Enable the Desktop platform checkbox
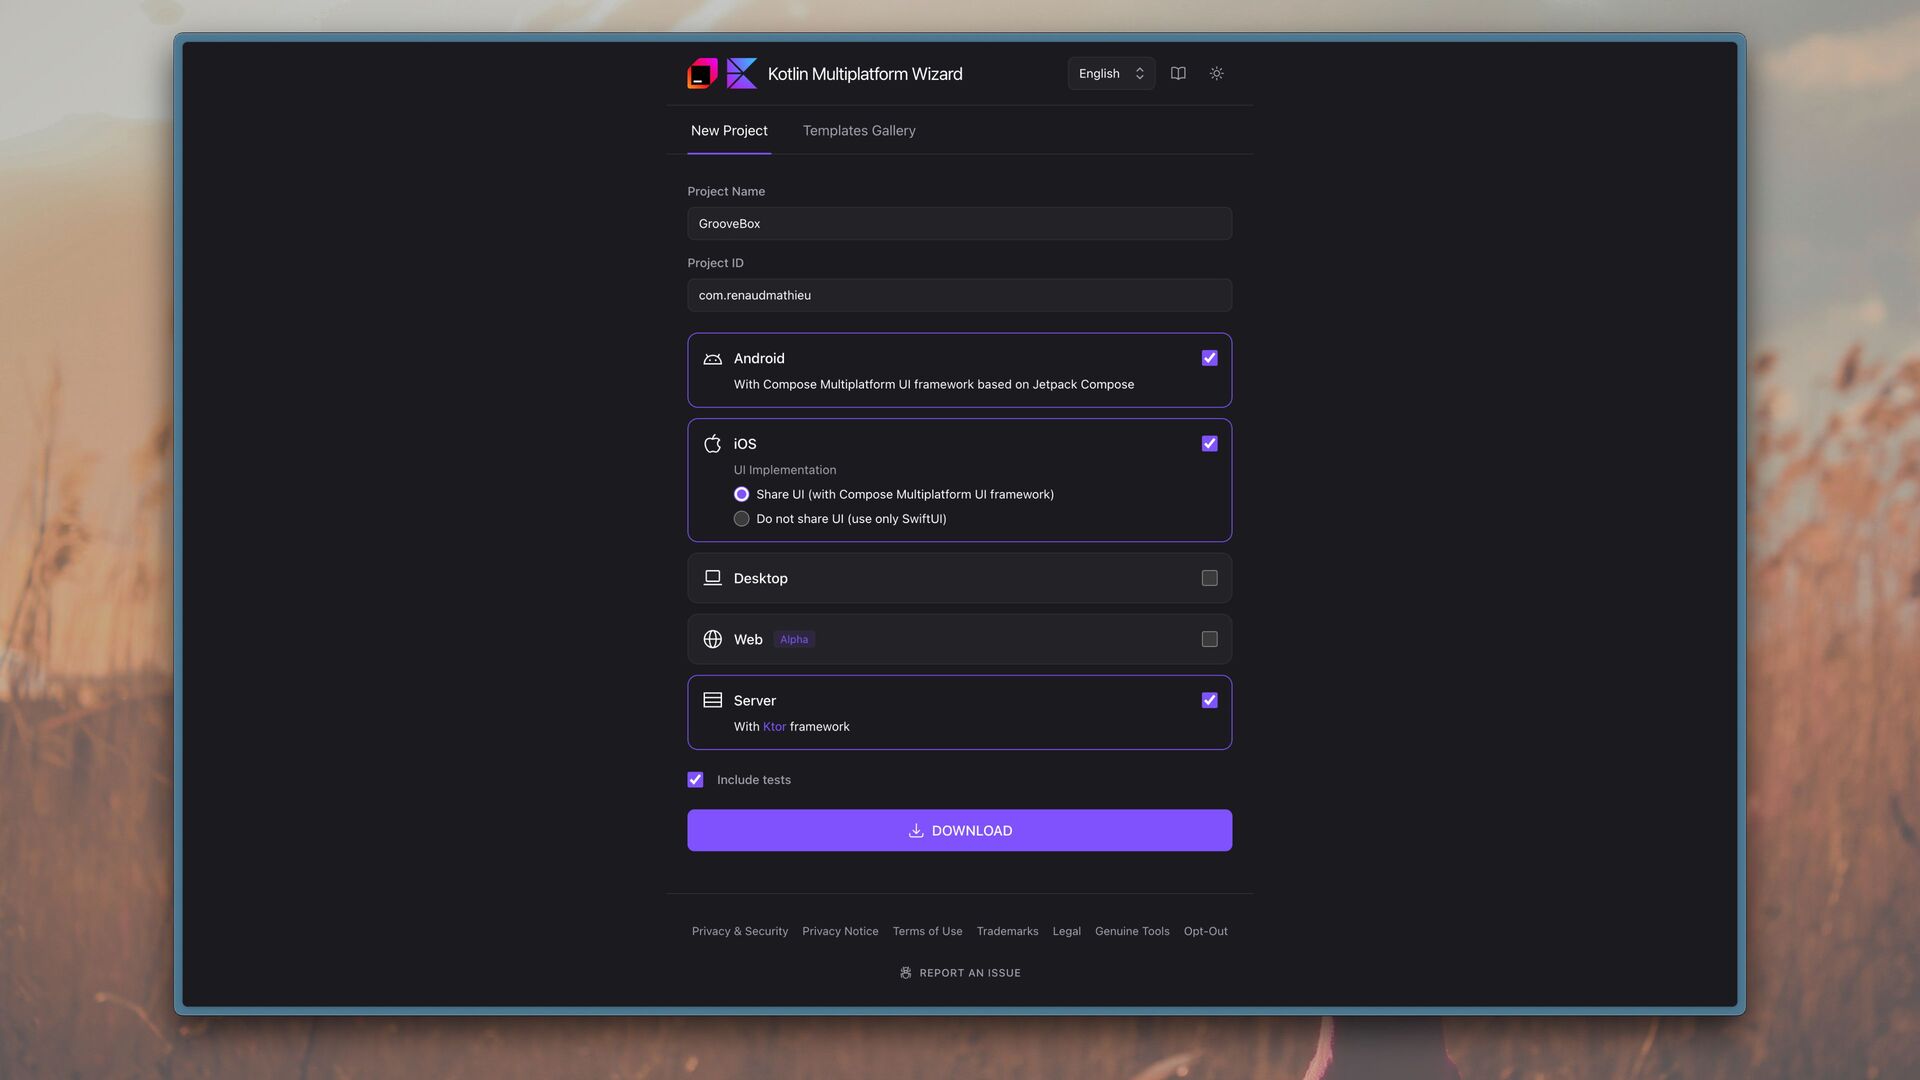This screenshot has width=1920, height=1080. click(x=1209, y=578)
